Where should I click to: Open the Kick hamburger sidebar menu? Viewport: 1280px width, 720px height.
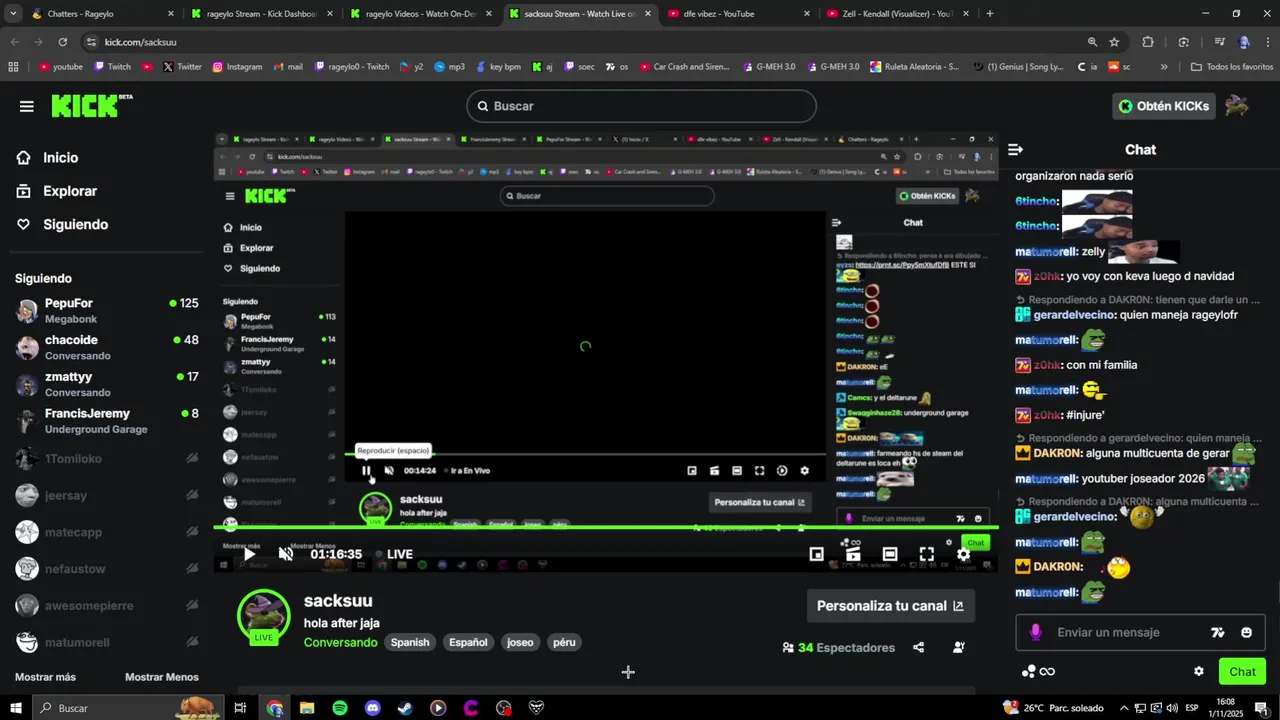26,106
